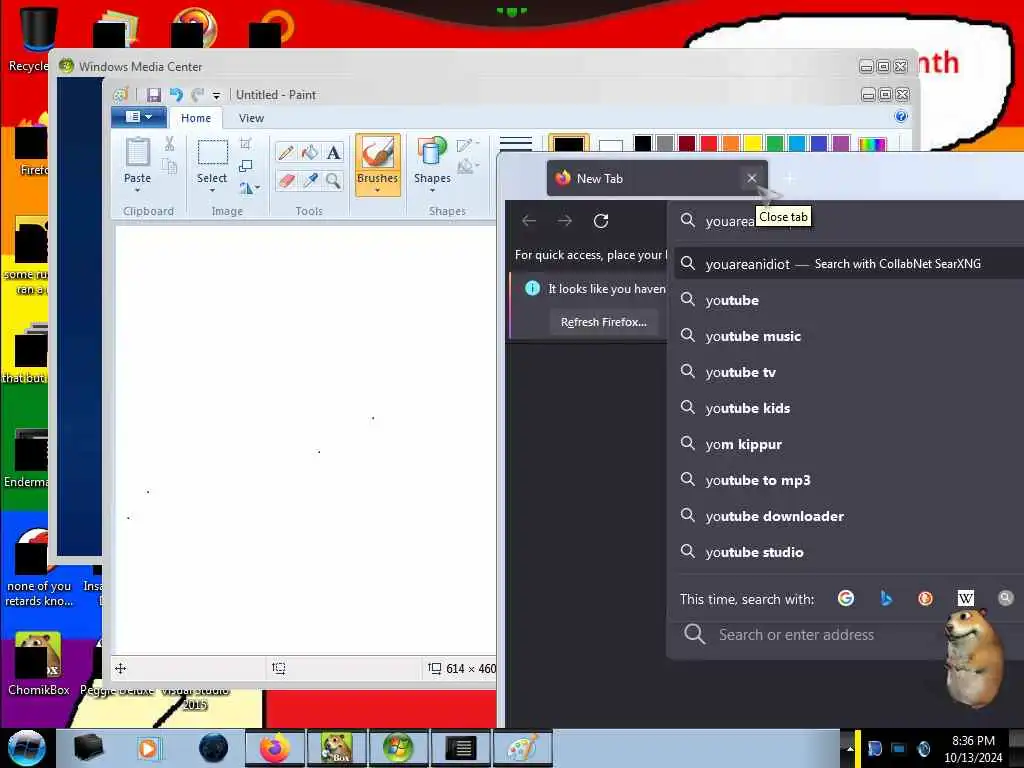Image resolution: width=1024 pixels, height=768 pixels.
Task: Choose the 'yom kippur' suggestion
Action: (848, 444)
